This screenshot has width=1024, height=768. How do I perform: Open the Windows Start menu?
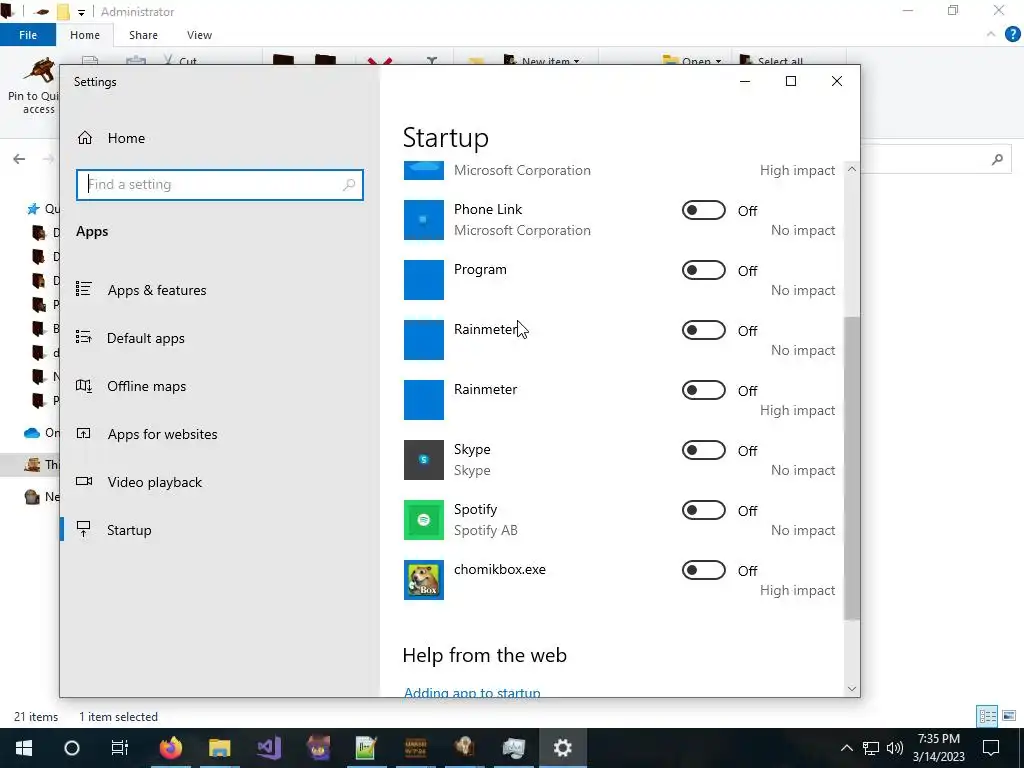24,748
